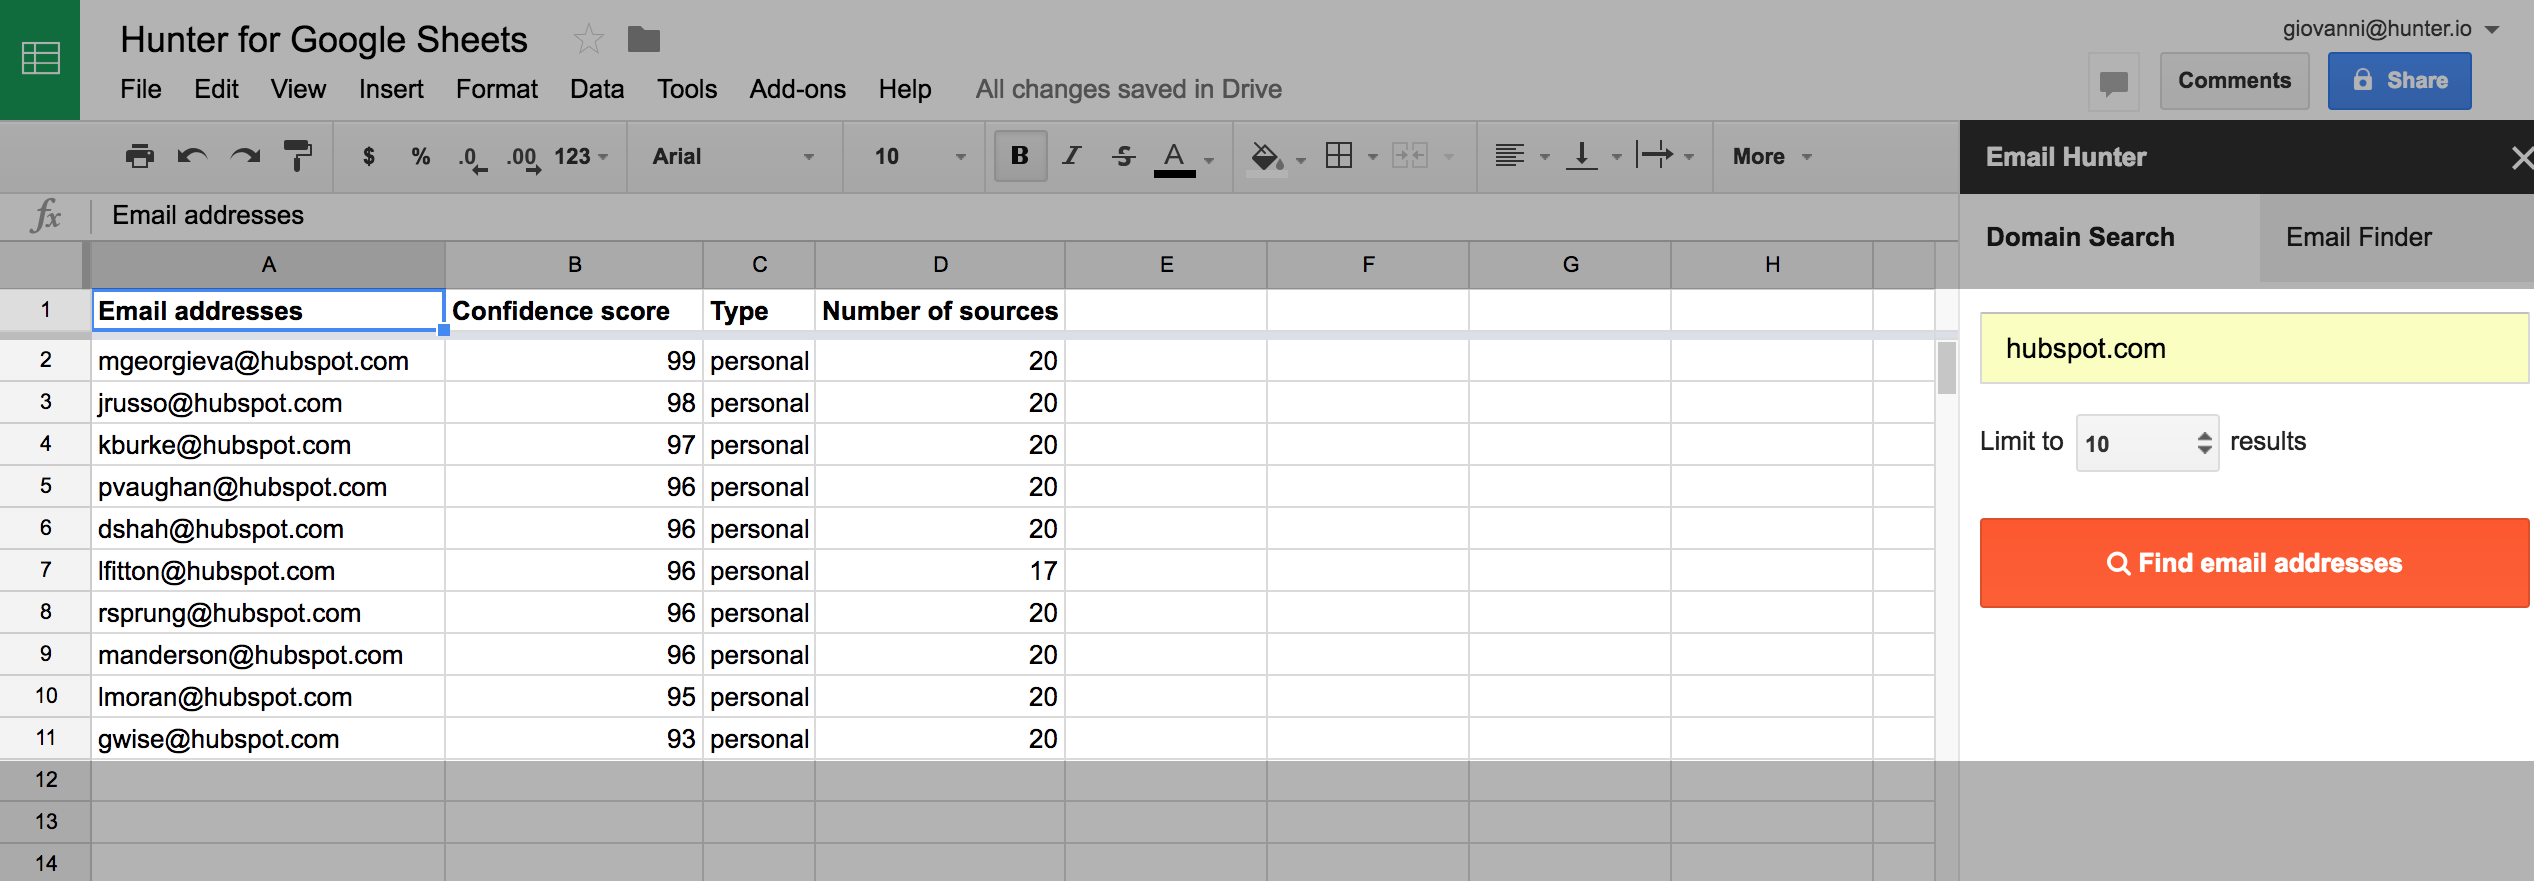The image size is (2534, 881).
Task: Click the blue Share button
Action: [2399, 81]
